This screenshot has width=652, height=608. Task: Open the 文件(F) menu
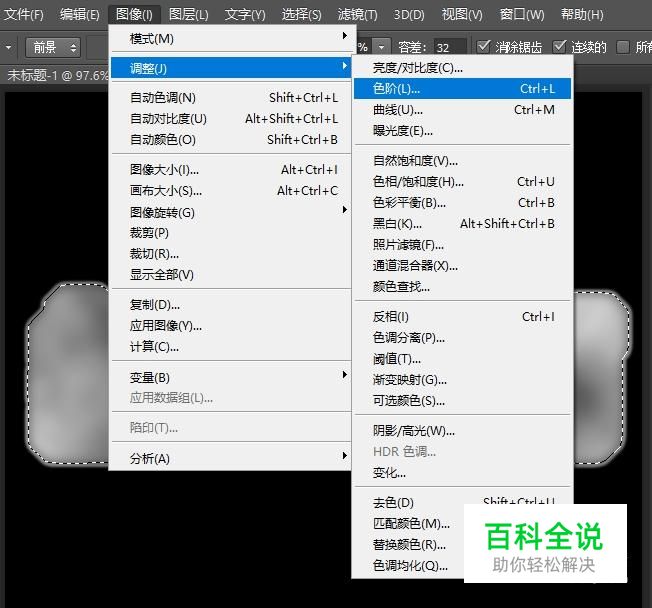[x=23, y=15]
